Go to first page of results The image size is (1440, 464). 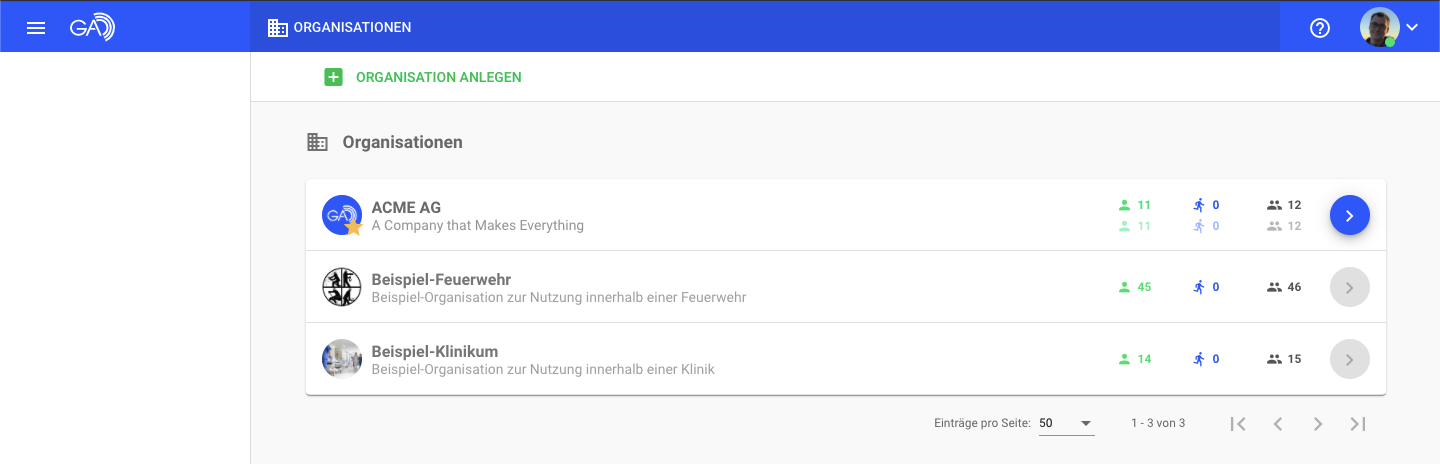[x=1238, y=424]
